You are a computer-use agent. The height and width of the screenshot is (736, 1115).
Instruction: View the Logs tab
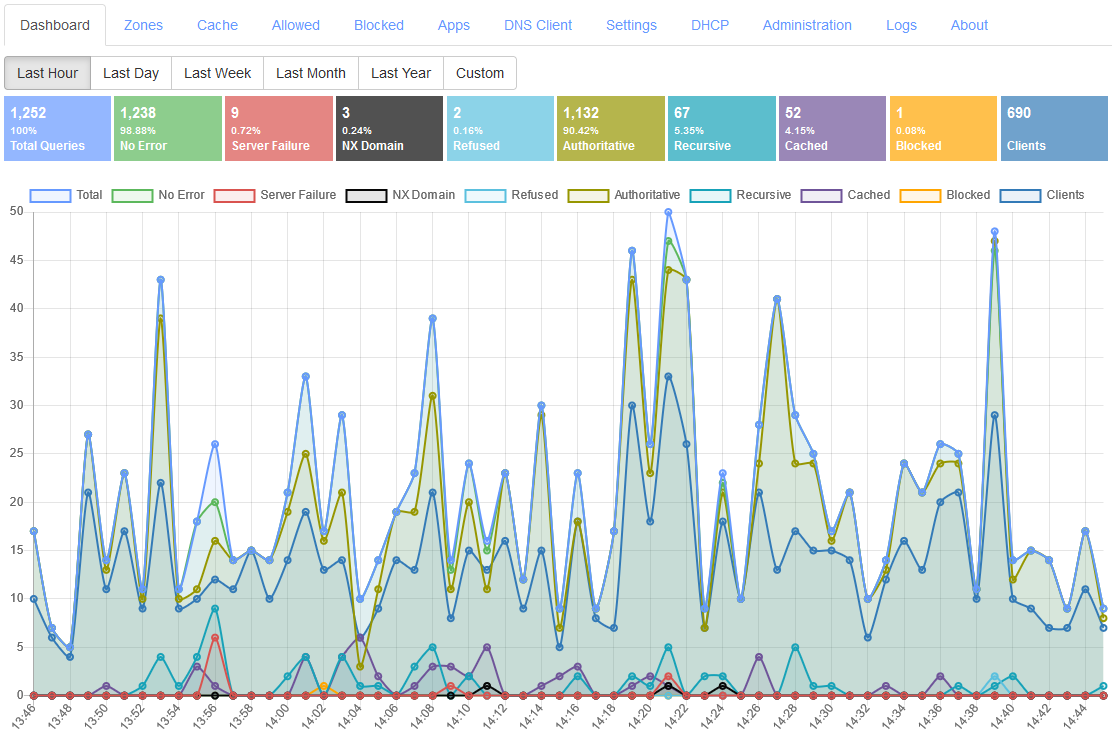[x=901, y=25]
